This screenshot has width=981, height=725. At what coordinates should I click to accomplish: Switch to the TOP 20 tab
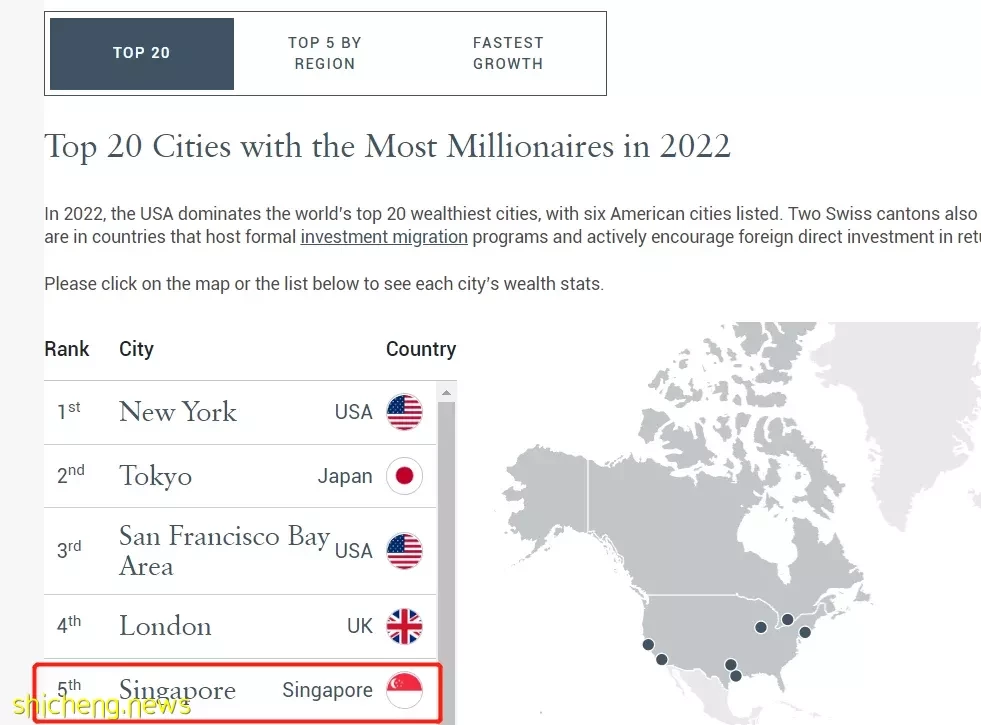pyautogui.click(x=142, y=53)
